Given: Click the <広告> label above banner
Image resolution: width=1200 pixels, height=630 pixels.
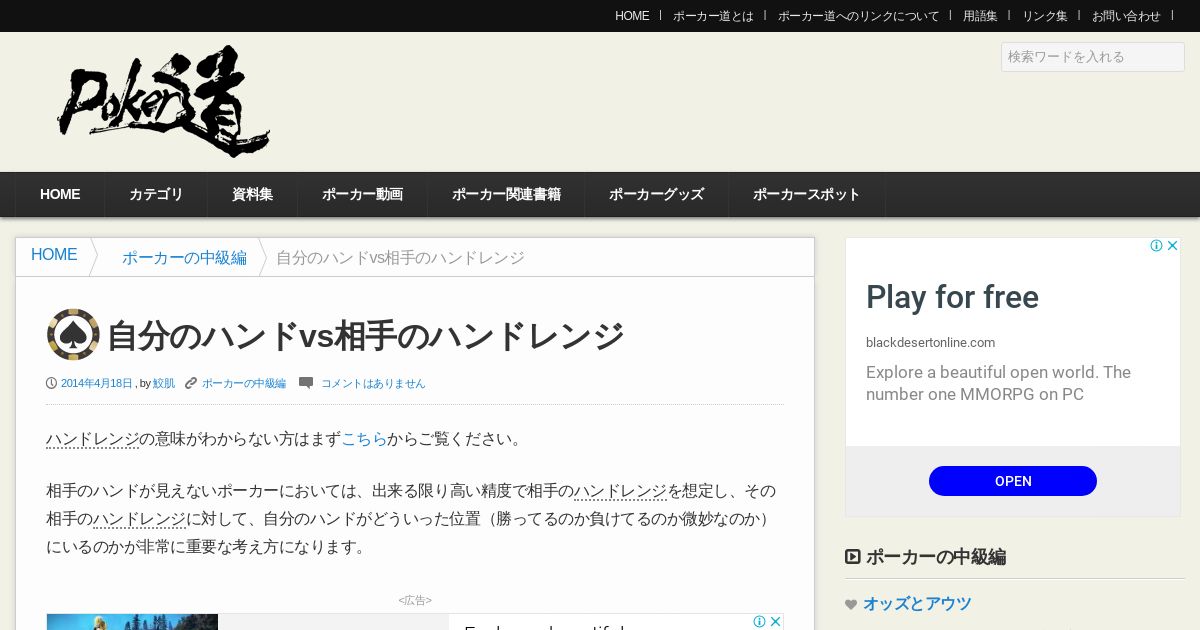Looking at the screenshot, I should [x=415, y=600].
